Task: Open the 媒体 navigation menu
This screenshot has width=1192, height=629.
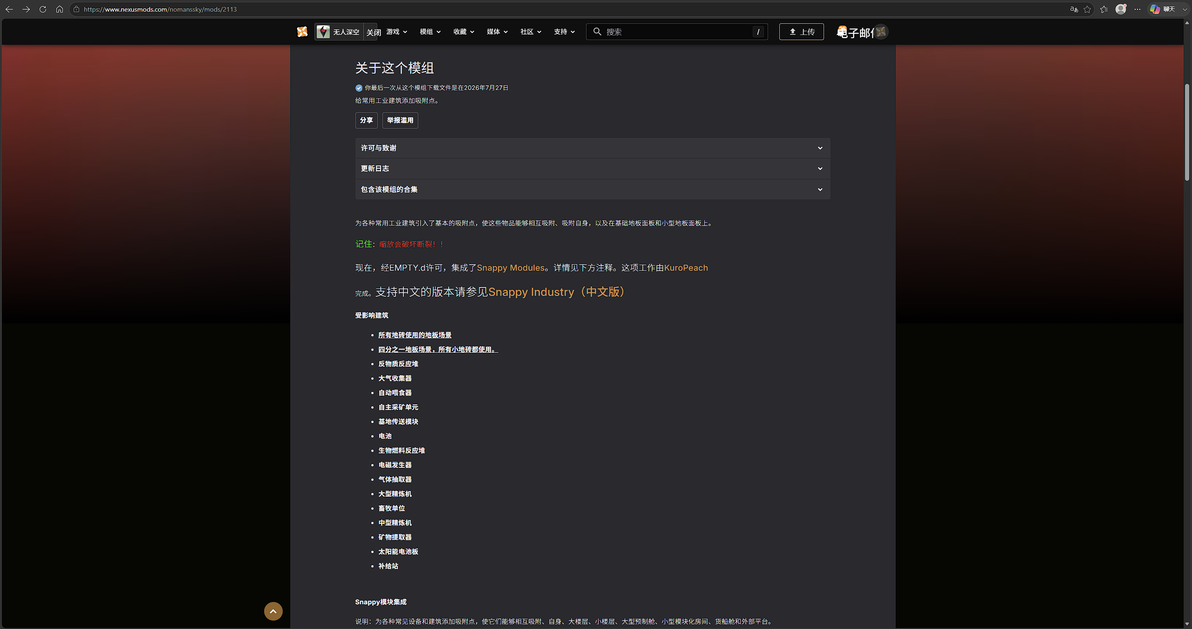Action: point(497,32)
